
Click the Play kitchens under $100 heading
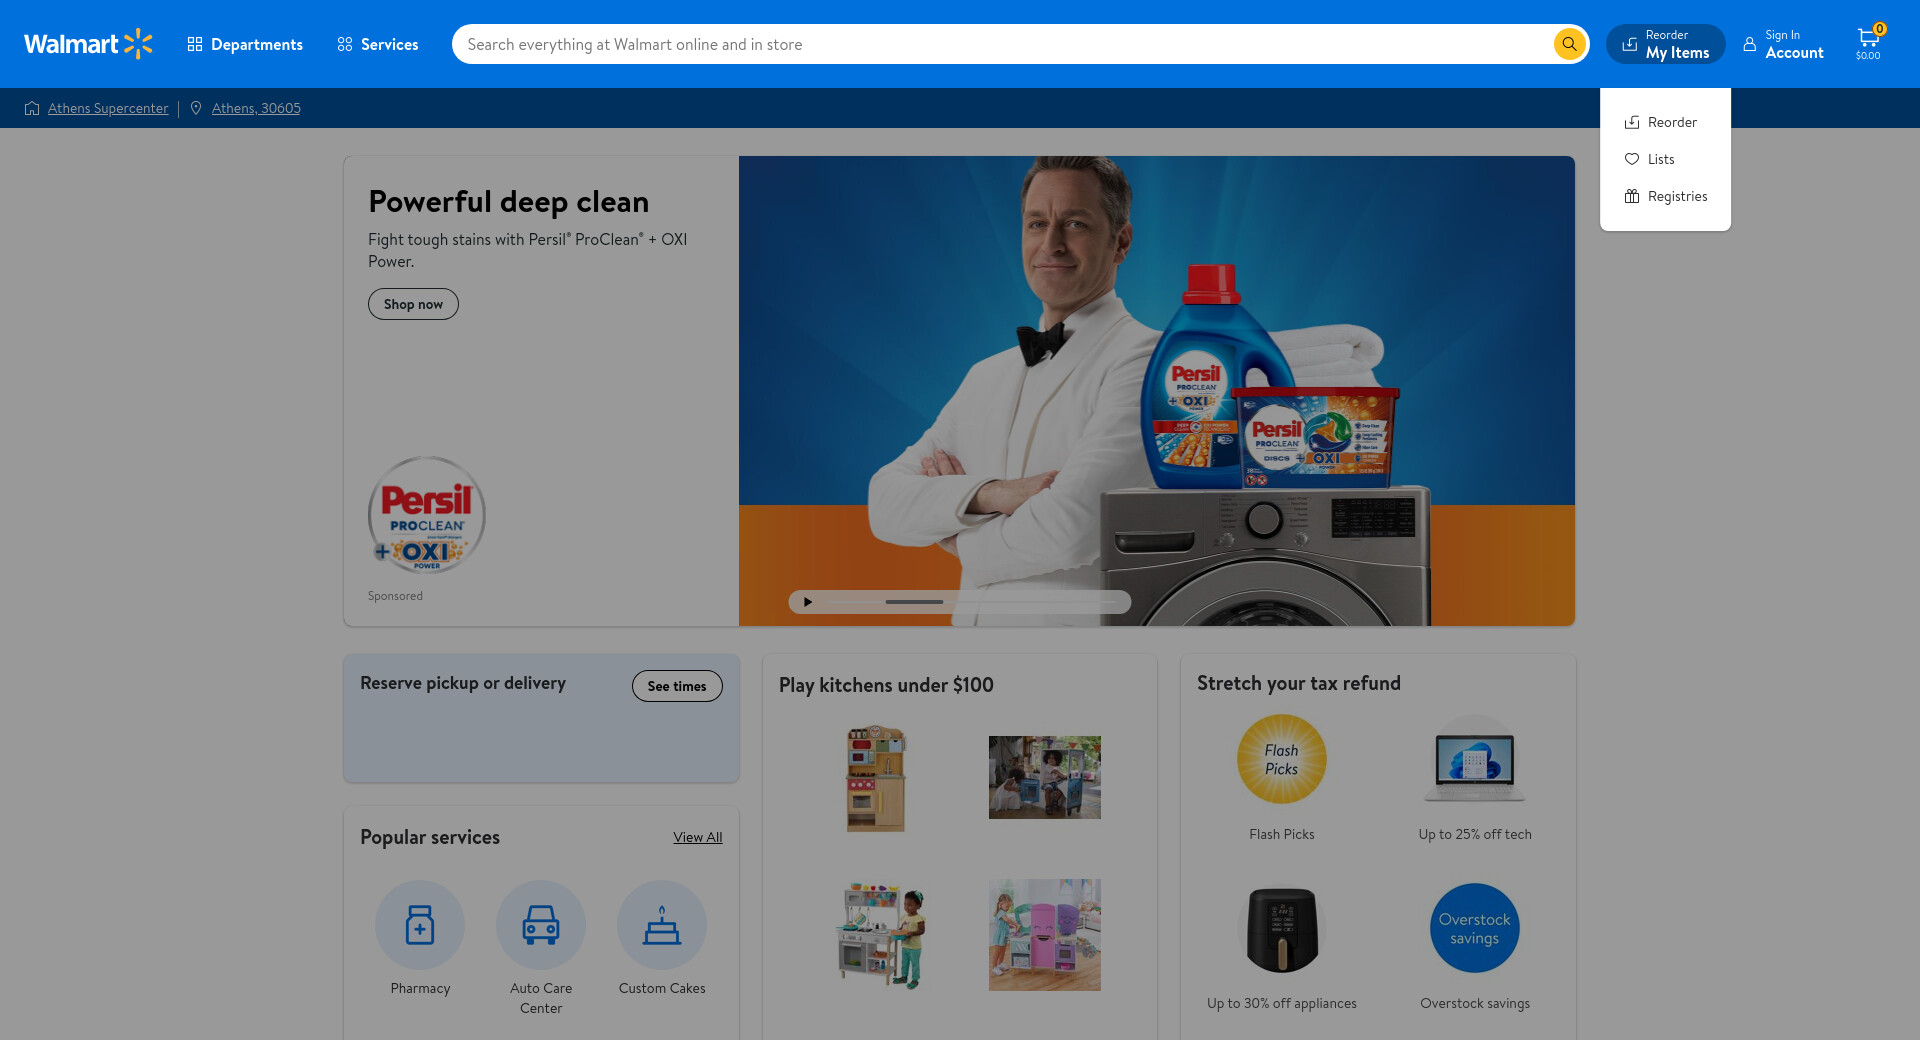pyautogui.click(x=886, y=685)
